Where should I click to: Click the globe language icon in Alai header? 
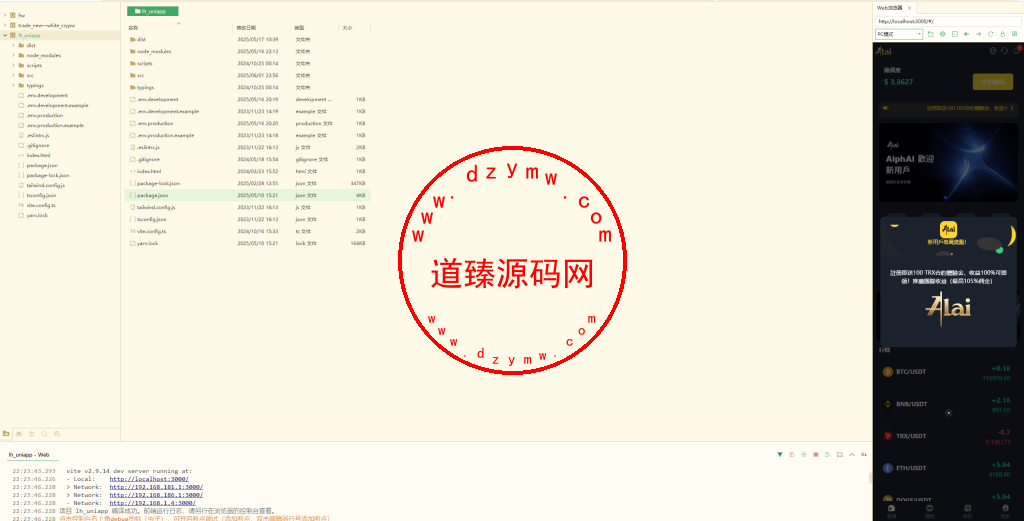[993, 50]
